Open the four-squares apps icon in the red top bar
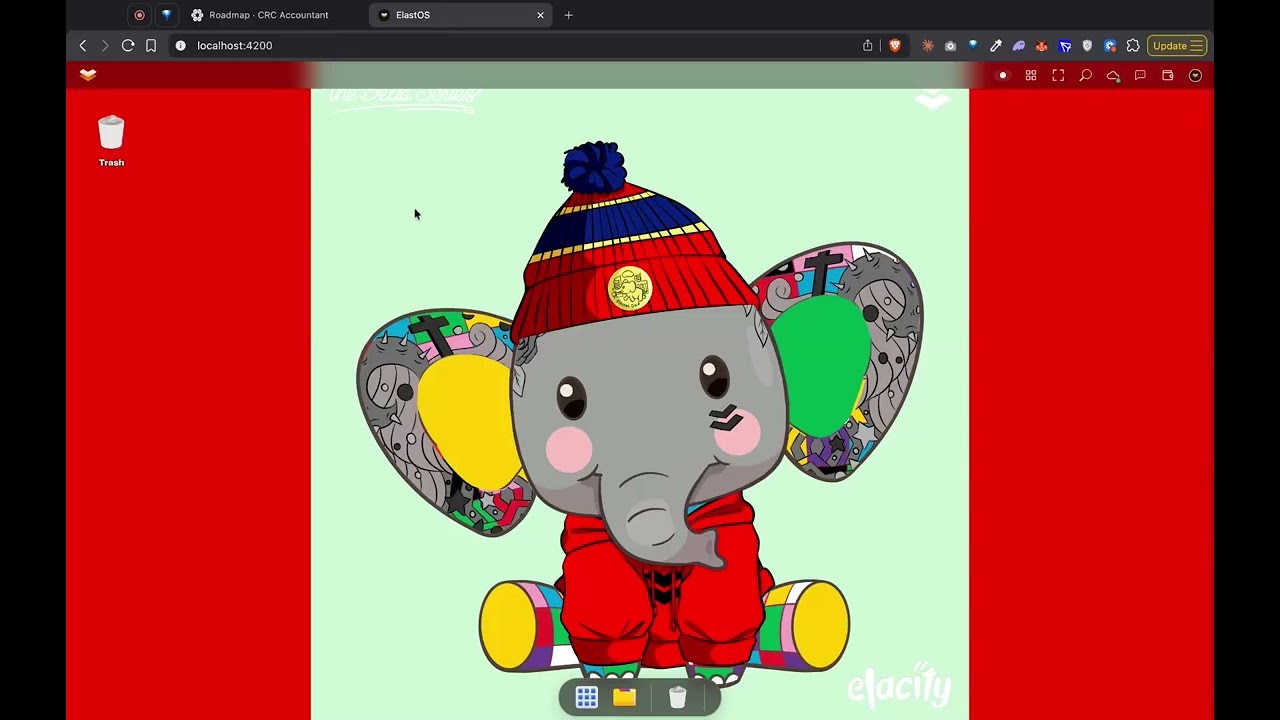The width and height of the screenshot is (1280, 720). click(1031, 76)
